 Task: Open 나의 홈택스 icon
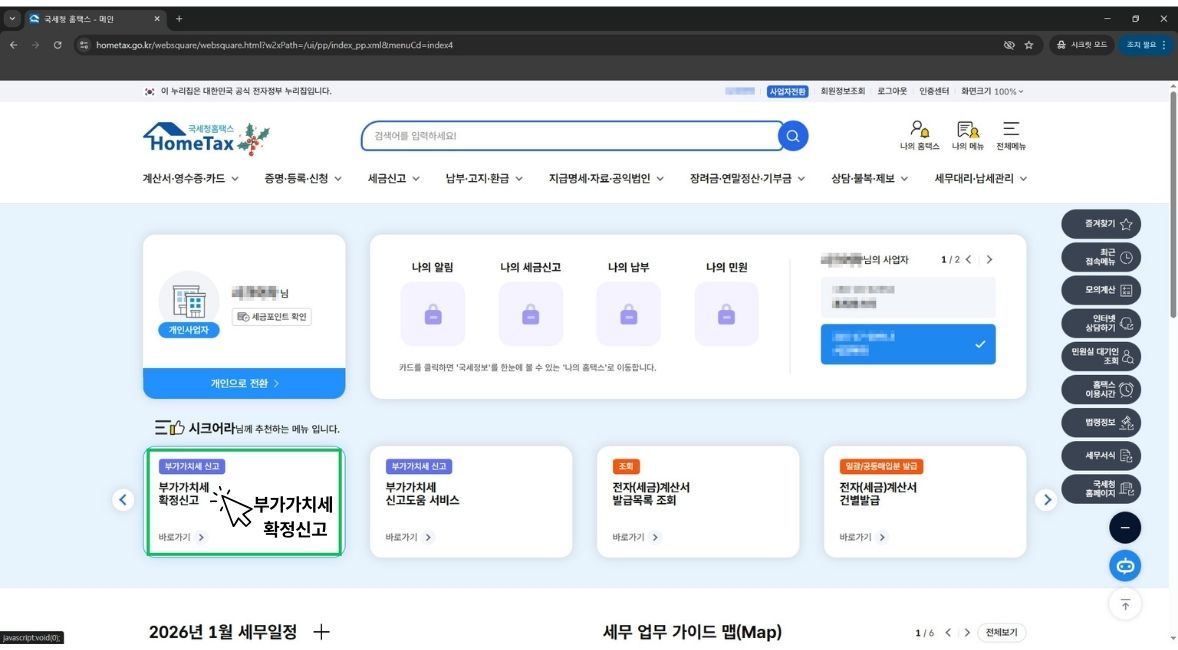(920, 135)
